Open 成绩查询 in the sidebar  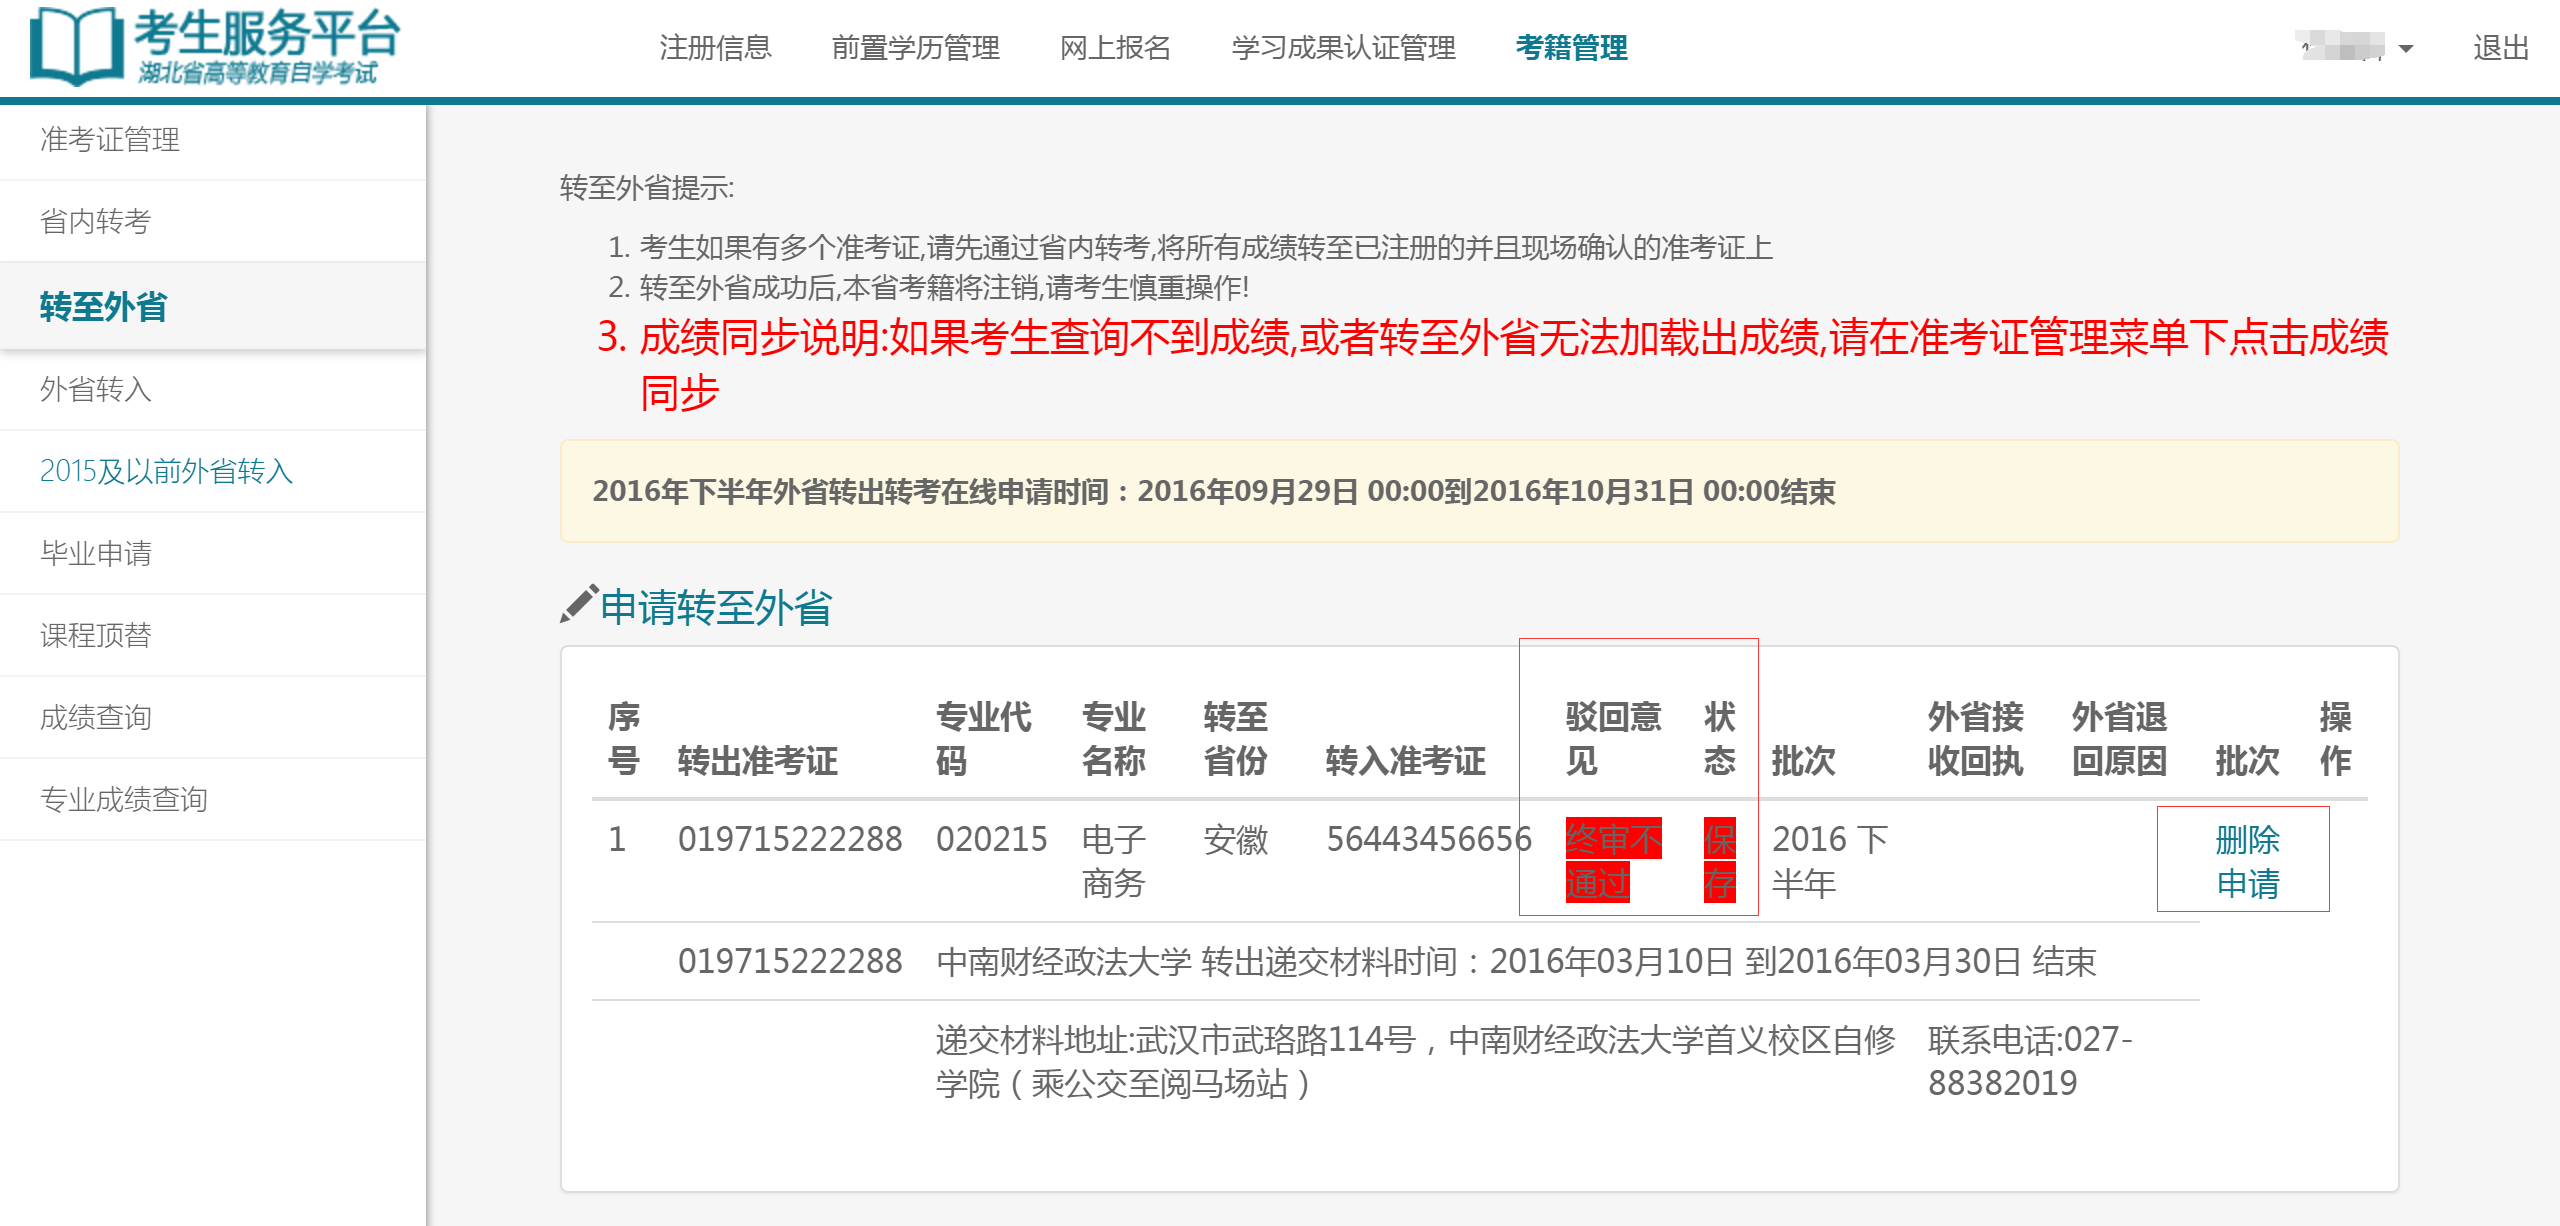coord(95,717)
